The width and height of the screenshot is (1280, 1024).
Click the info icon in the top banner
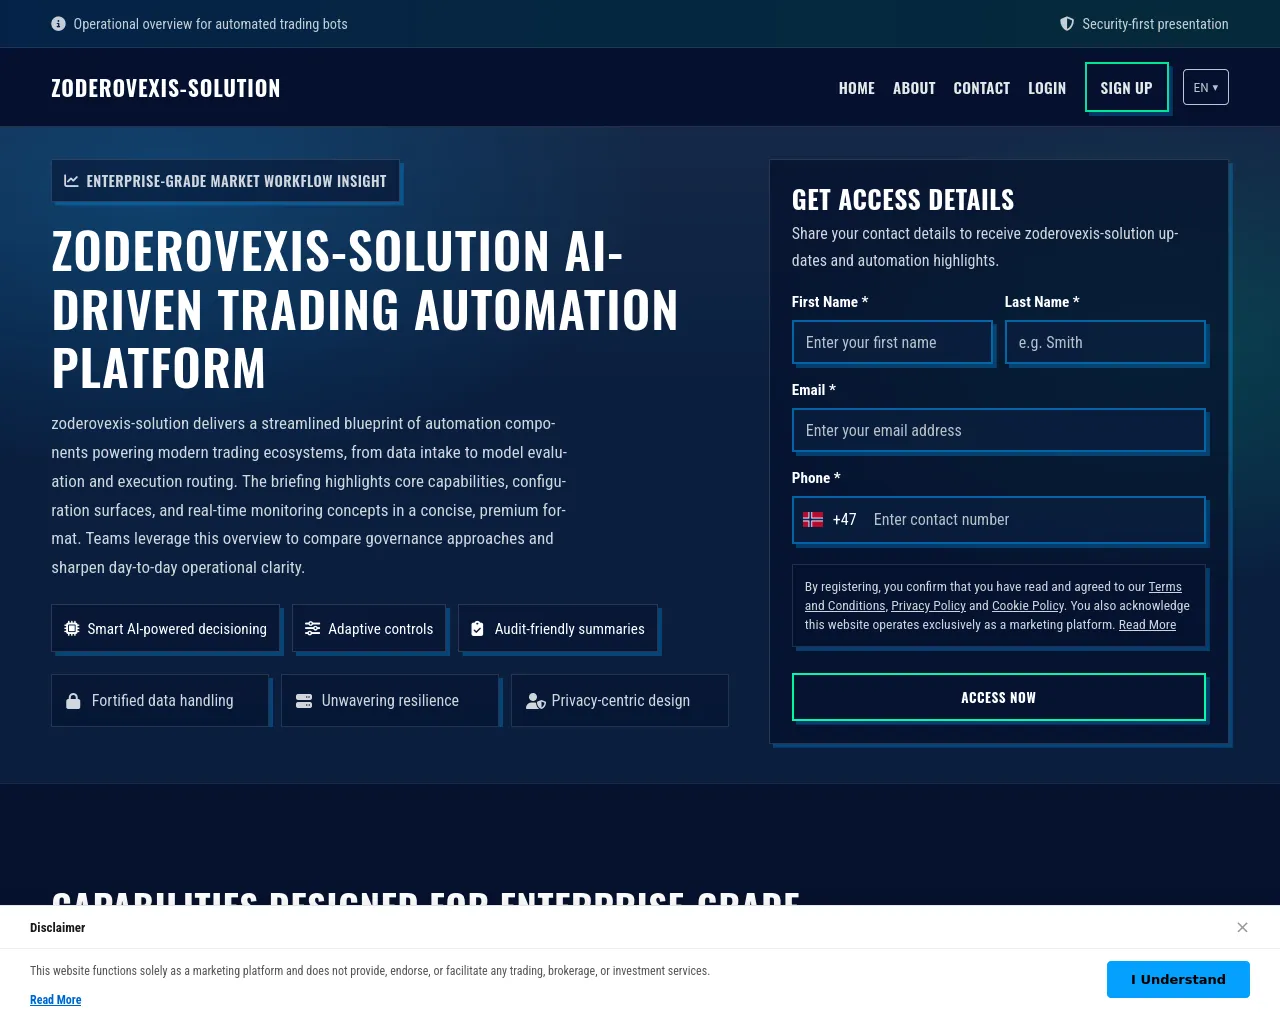click(58, 24)
